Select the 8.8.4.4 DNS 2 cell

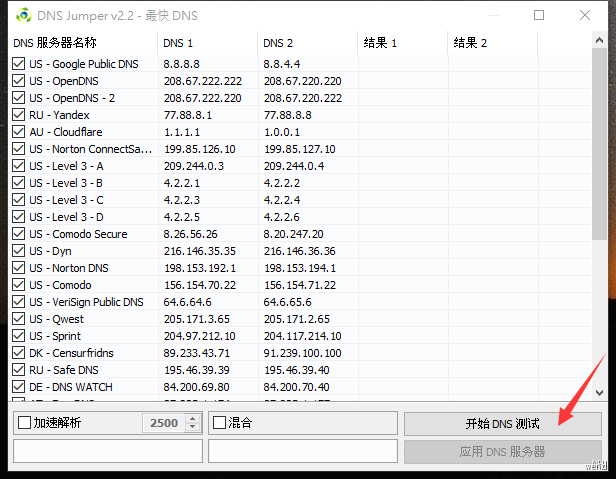click(x=282, y=64)
